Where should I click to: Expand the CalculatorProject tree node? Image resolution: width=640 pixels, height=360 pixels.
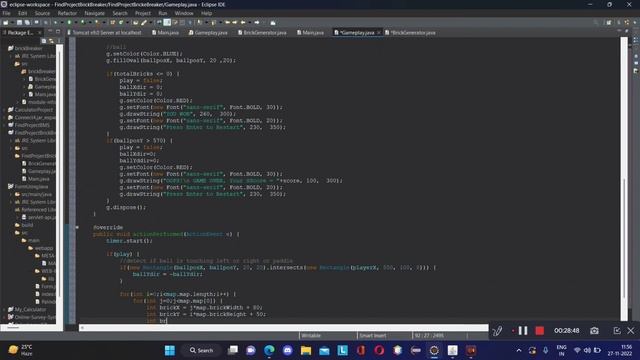(x=4, y=110)
